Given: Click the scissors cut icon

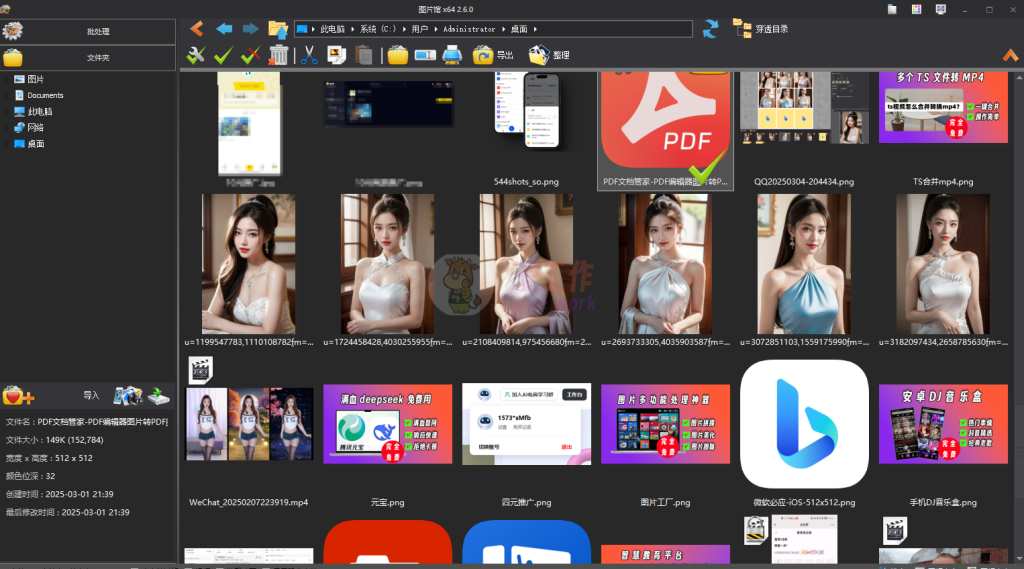Looking at the screenshot, I should [309, 55].
